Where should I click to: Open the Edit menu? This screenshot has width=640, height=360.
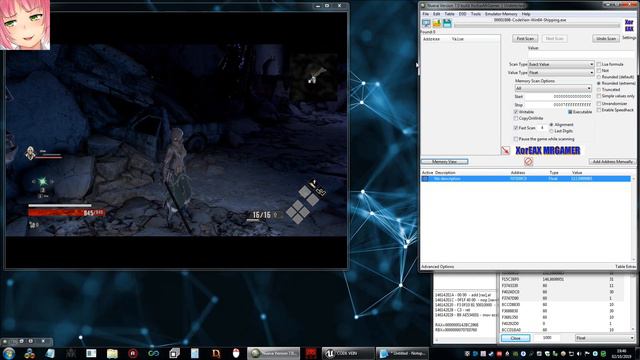pyautogui.click(x=436, y=14)
